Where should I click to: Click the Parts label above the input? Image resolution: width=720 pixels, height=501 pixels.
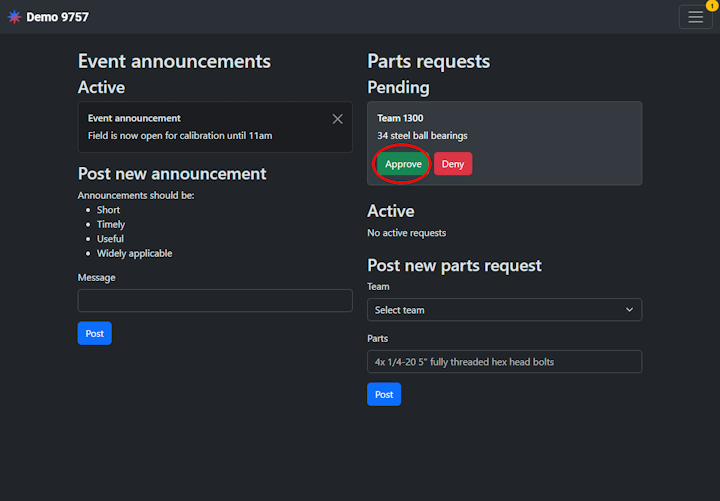pyautogui.click(x=378, y=338)
